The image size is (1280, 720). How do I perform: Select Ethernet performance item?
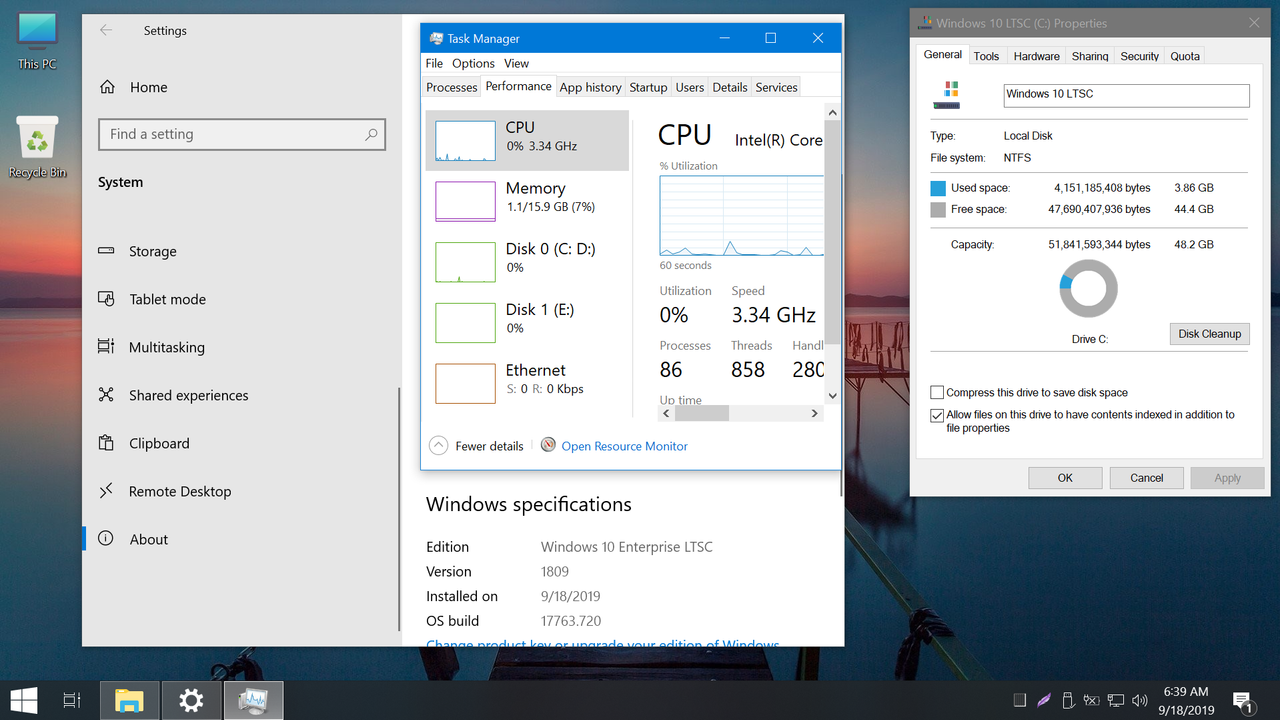tap(528, 383)
